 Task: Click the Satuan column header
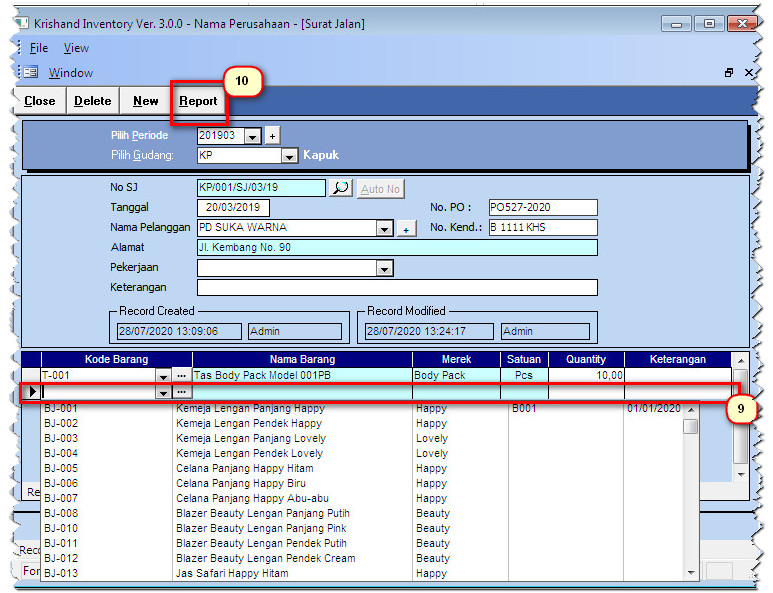tap(524, 359)
